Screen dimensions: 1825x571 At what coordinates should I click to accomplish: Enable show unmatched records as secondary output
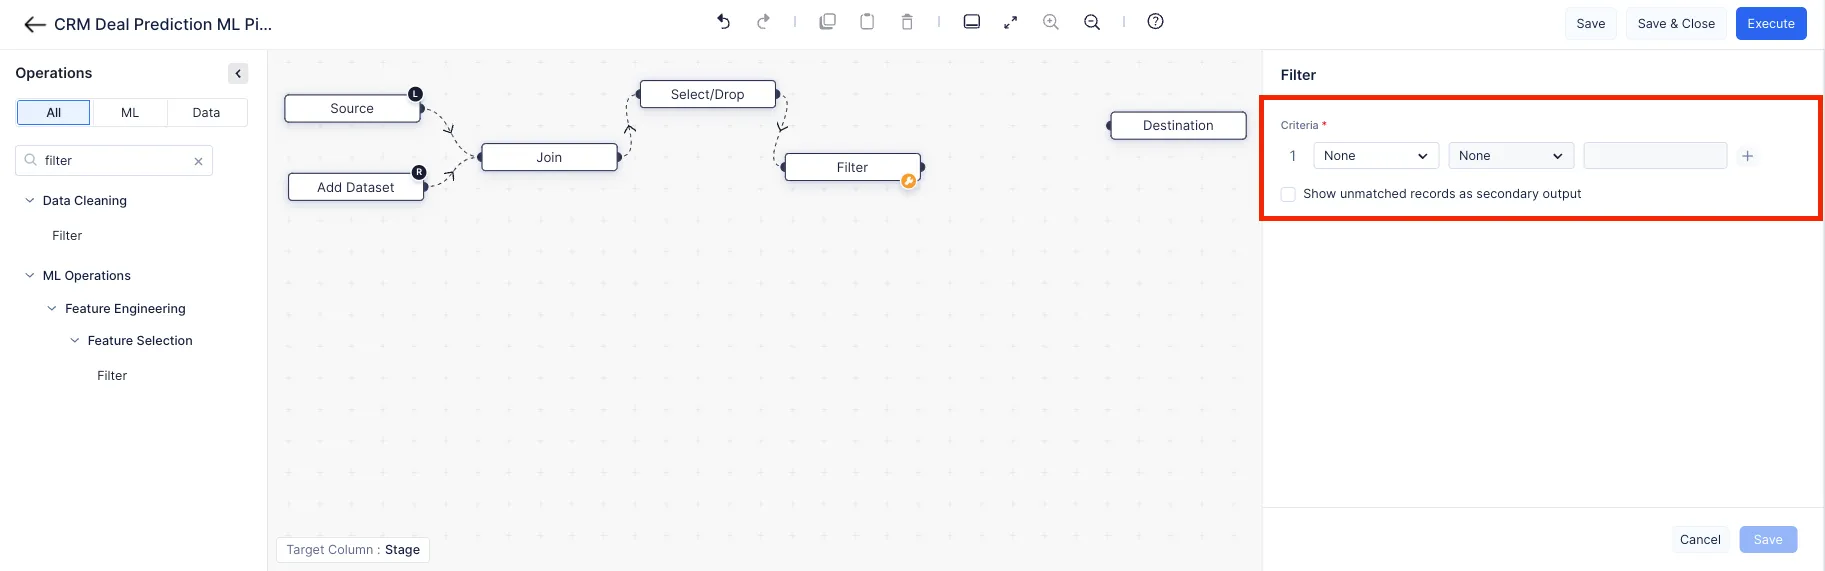pyautogui.click(x=1288, y=194)
